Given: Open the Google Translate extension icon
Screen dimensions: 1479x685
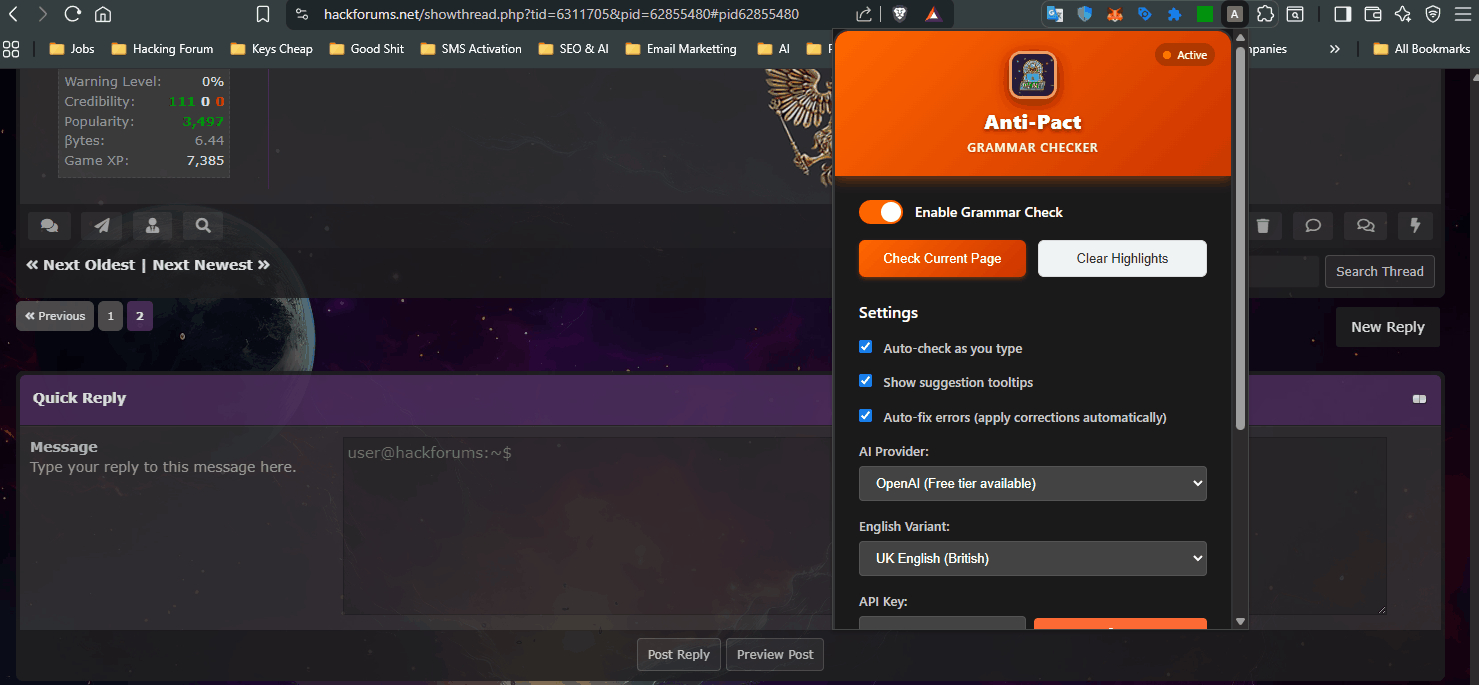Looking at the screenshot, I should tap(1054, 14).
